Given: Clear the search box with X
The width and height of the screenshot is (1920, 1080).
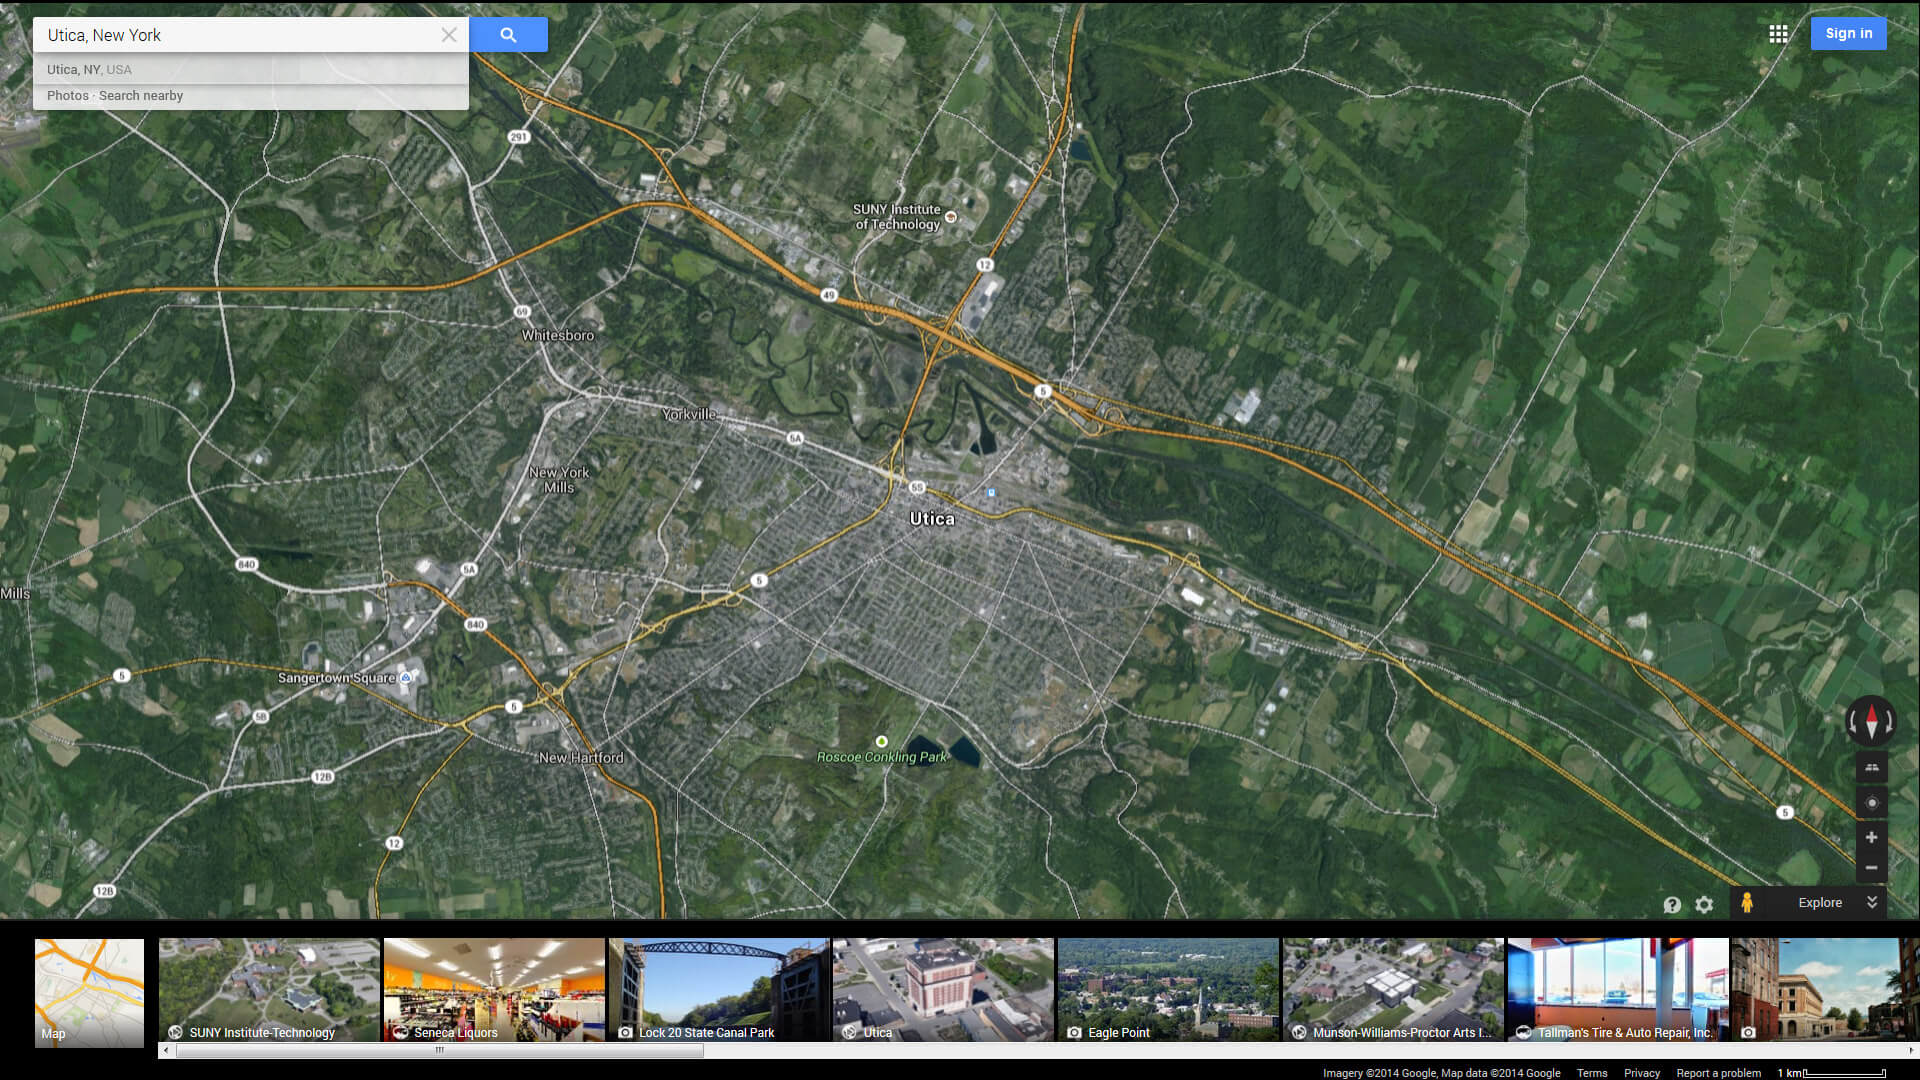Looking at the screenshot, I should pos(449,35).
